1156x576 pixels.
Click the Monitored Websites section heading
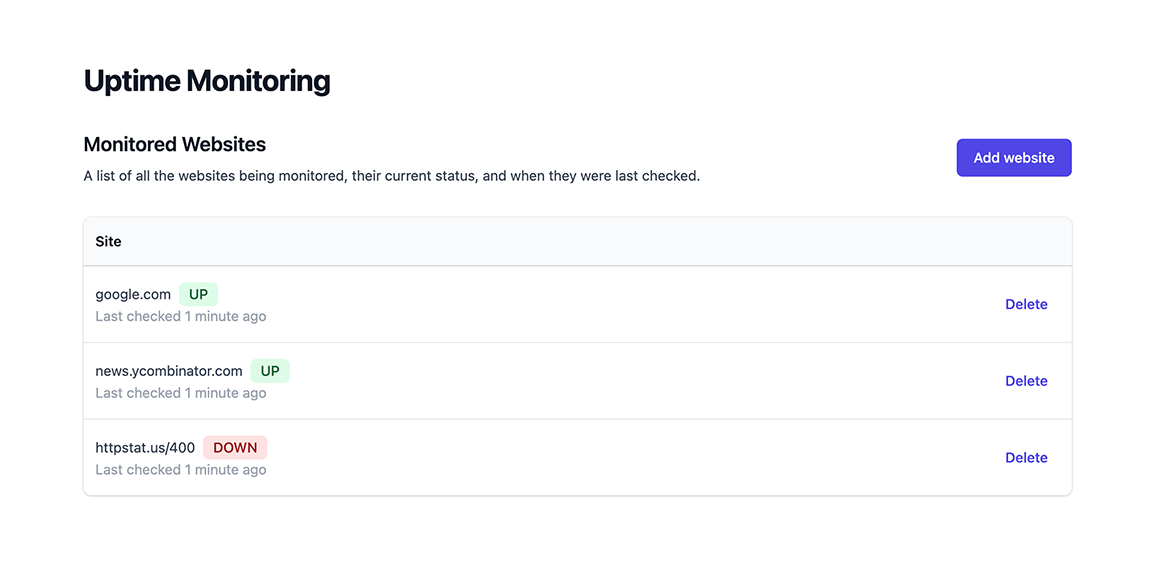click(174, 144)
